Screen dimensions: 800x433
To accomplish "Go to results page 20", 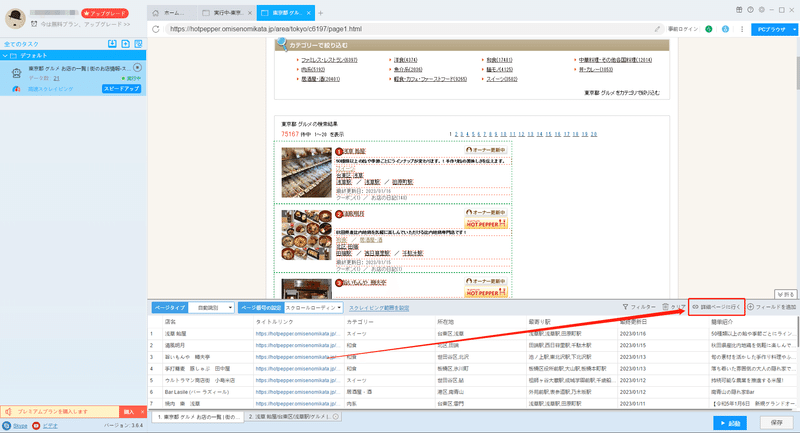I will coord(594,134).
